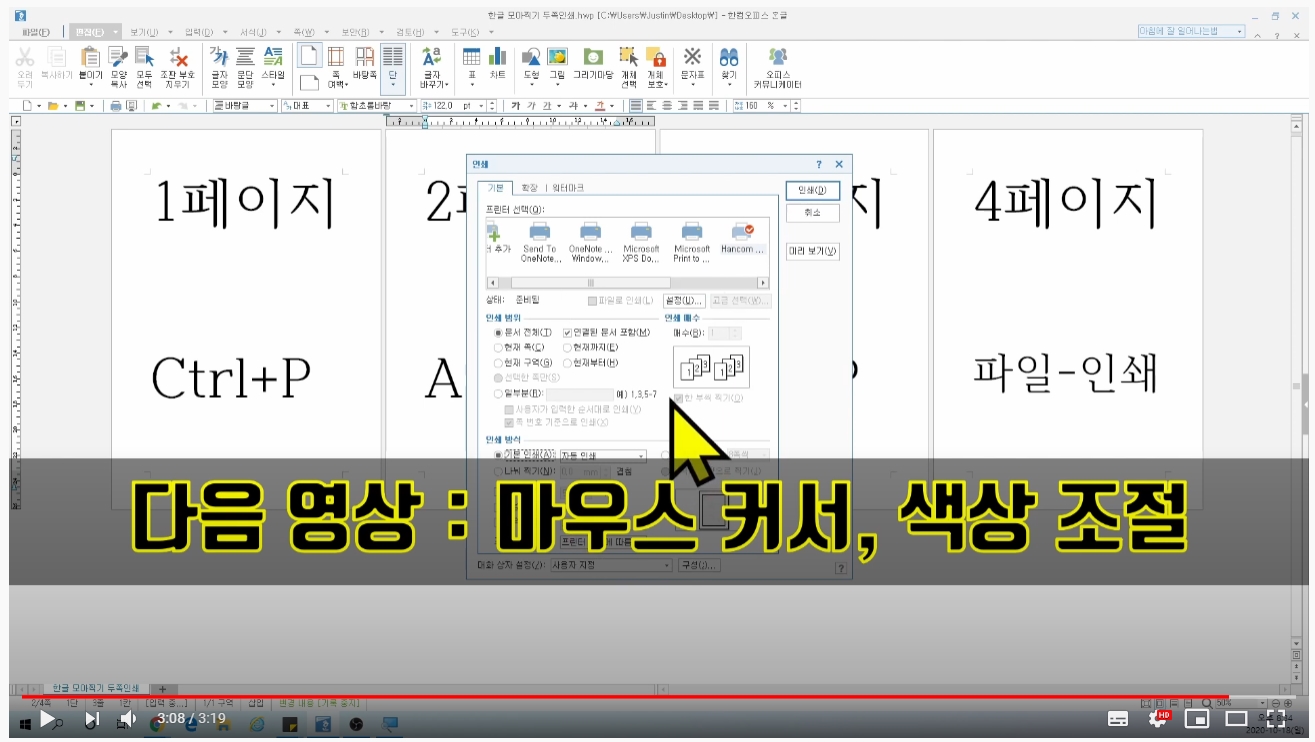1315x742 pixels.
Task: Click the Background Page (바탕쪽) icon
Action: point(365,57)
